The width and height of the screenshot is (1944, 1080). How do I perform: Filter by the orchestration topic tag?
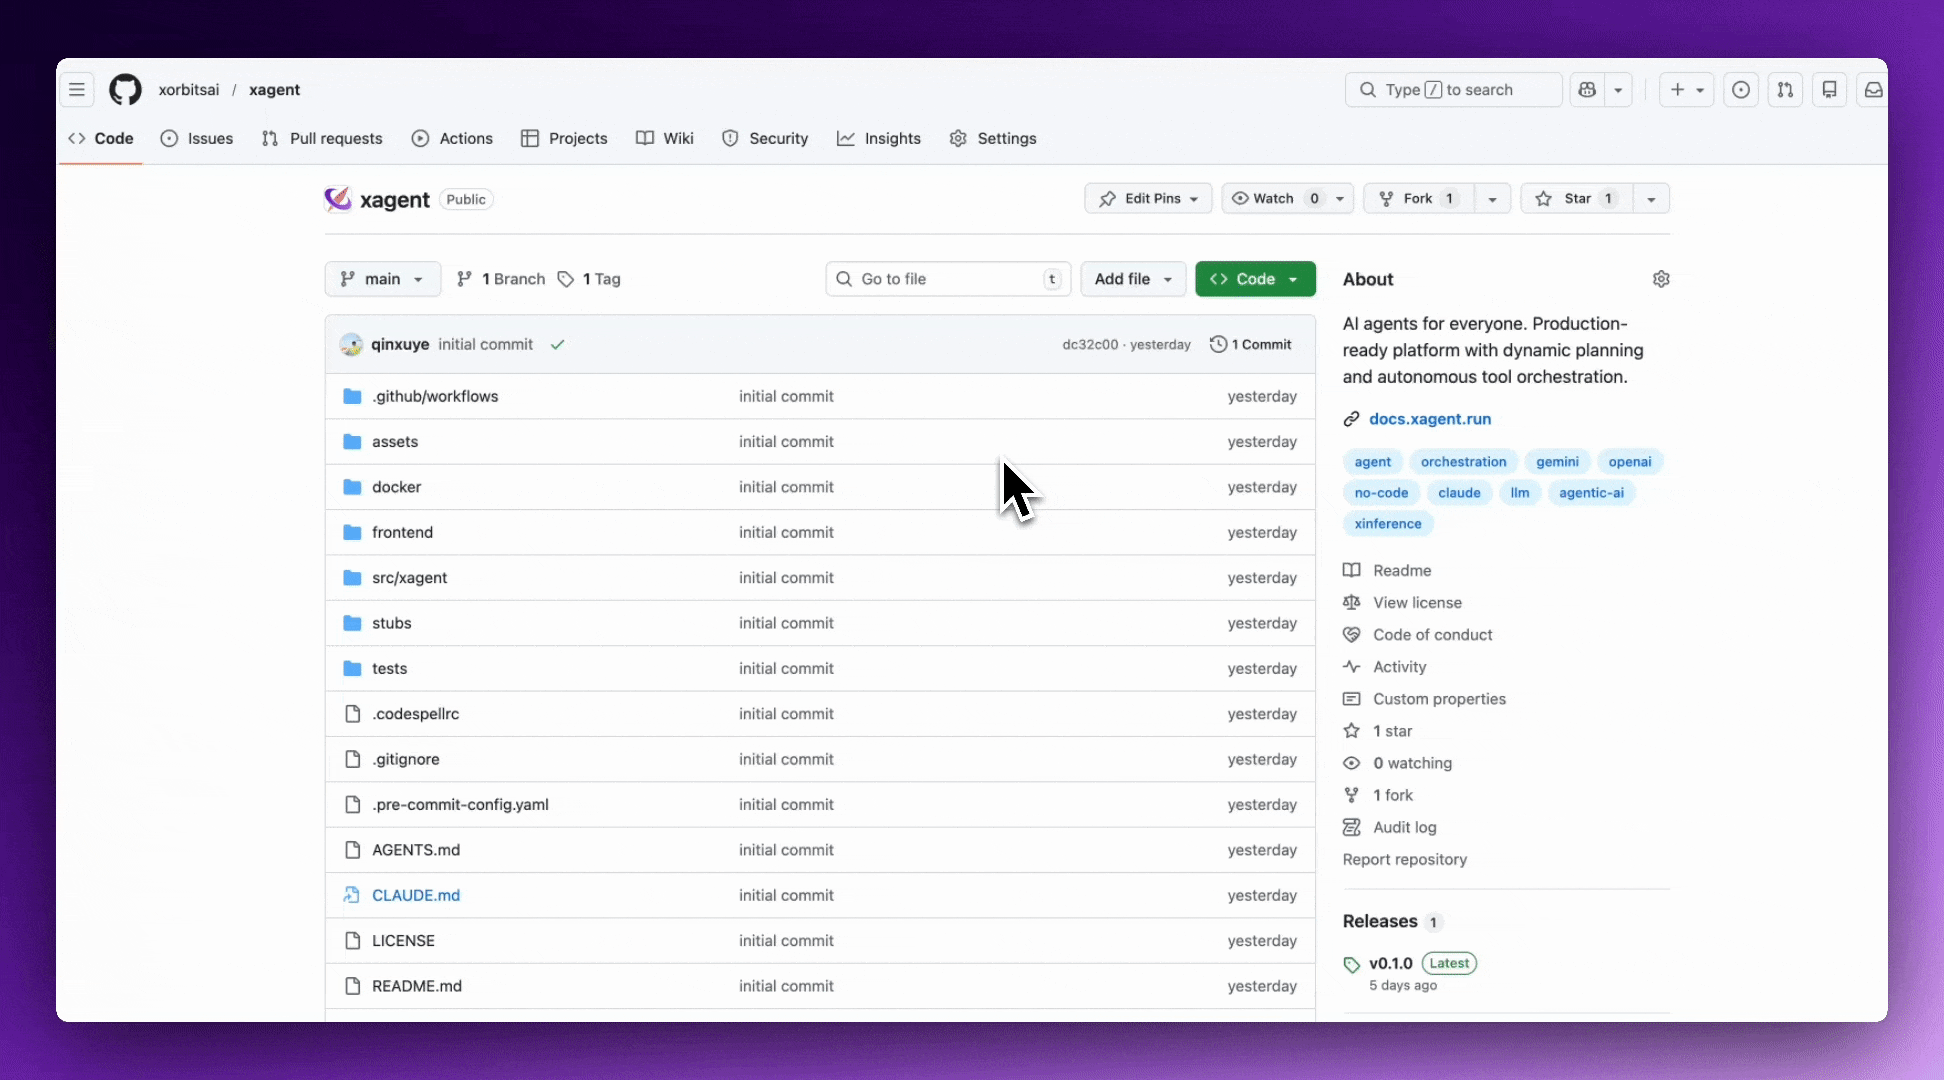pyautogui.click(x=1464, y=462)
